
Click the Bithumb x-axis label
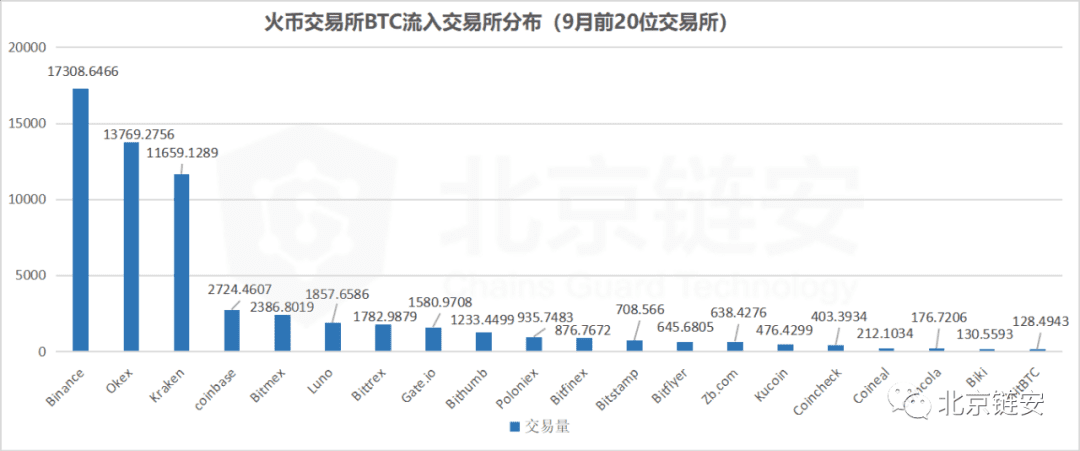[x=469, y=388]
